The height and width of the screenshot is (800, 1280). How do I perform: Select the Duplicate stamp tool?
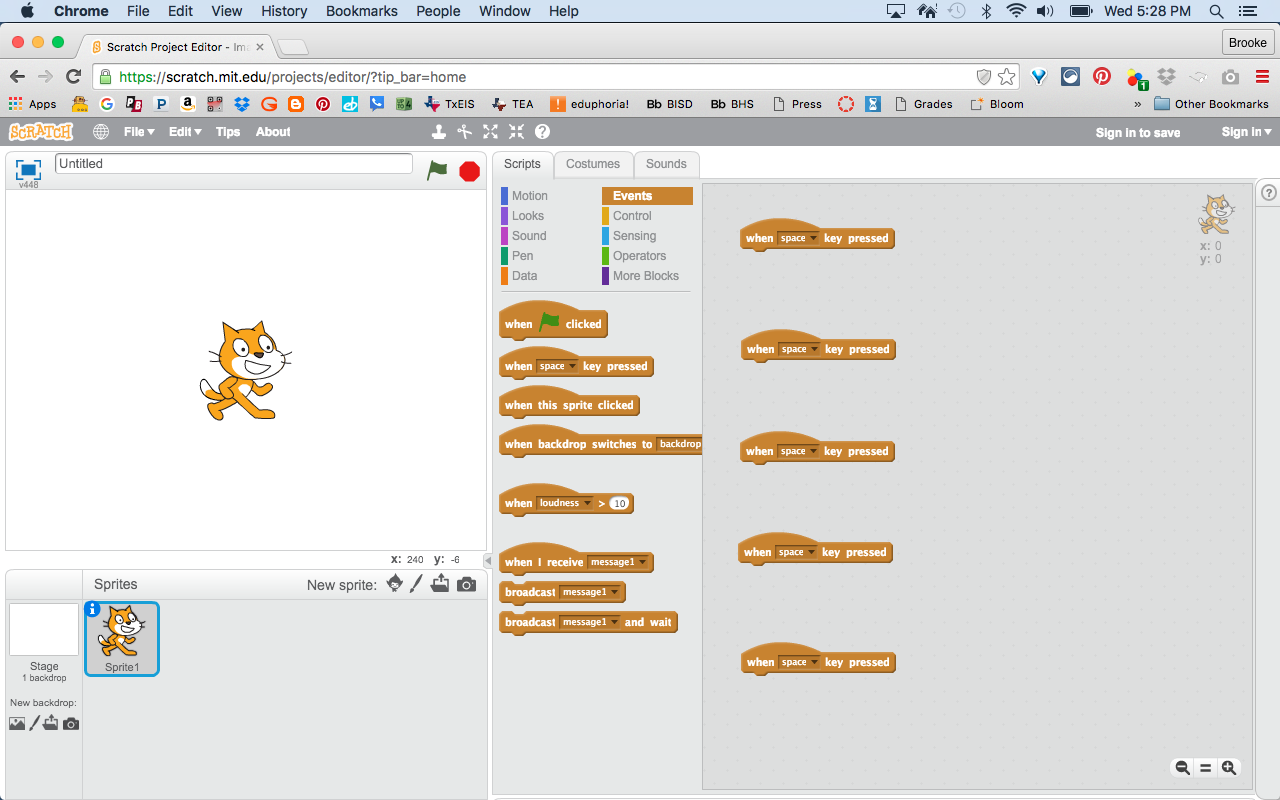438,132
